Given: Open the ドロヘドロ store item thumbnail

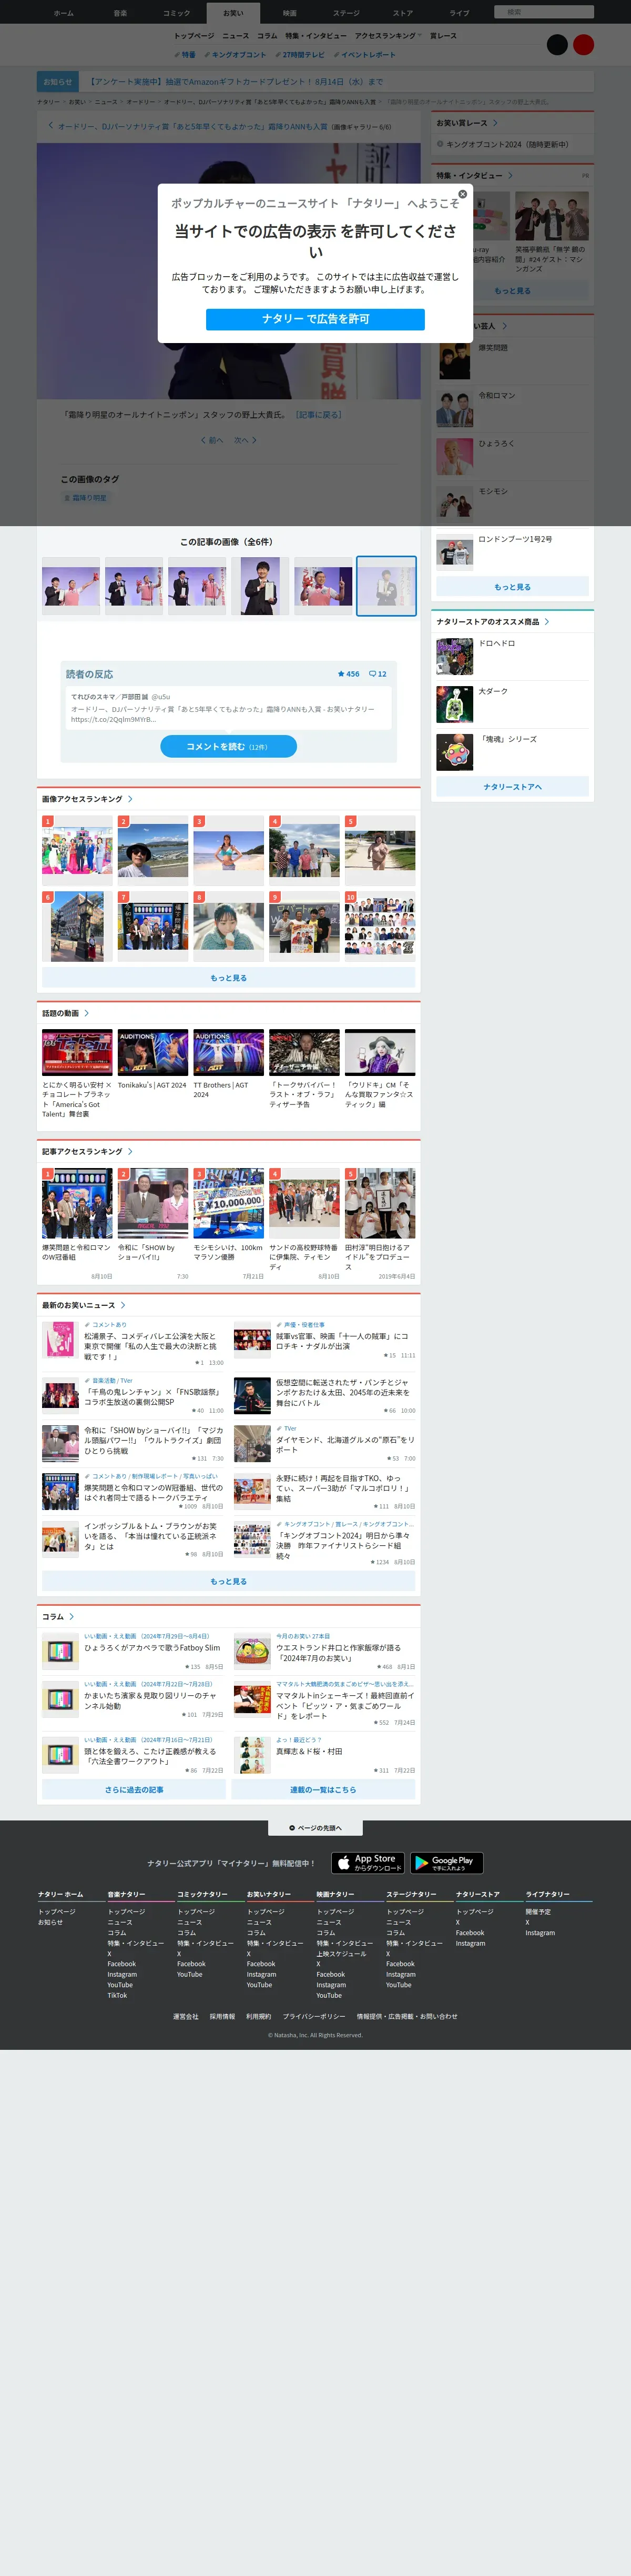Looking at the screenshot, I should [x=455, y=656].
